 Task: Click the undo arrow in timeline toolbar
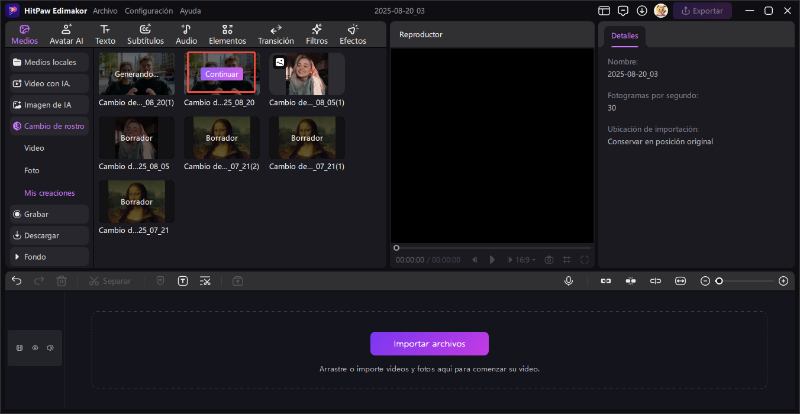(17, 281)
